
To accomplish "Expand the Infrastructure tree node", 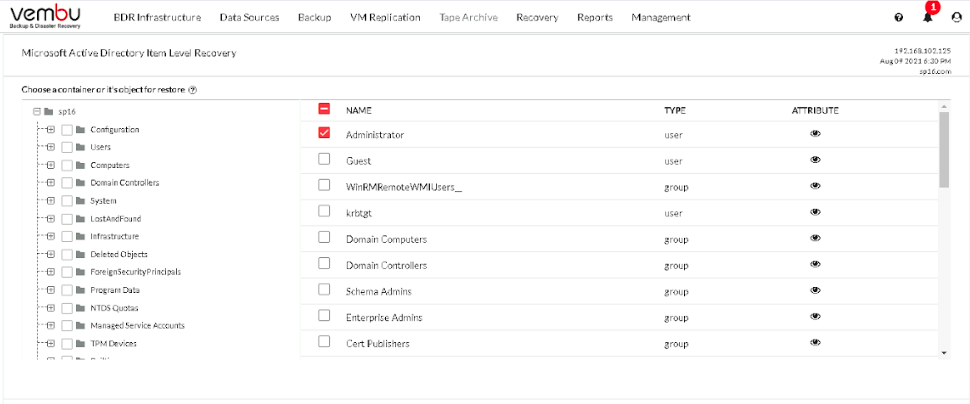I will pyautogui.click(x=51, y=237).
